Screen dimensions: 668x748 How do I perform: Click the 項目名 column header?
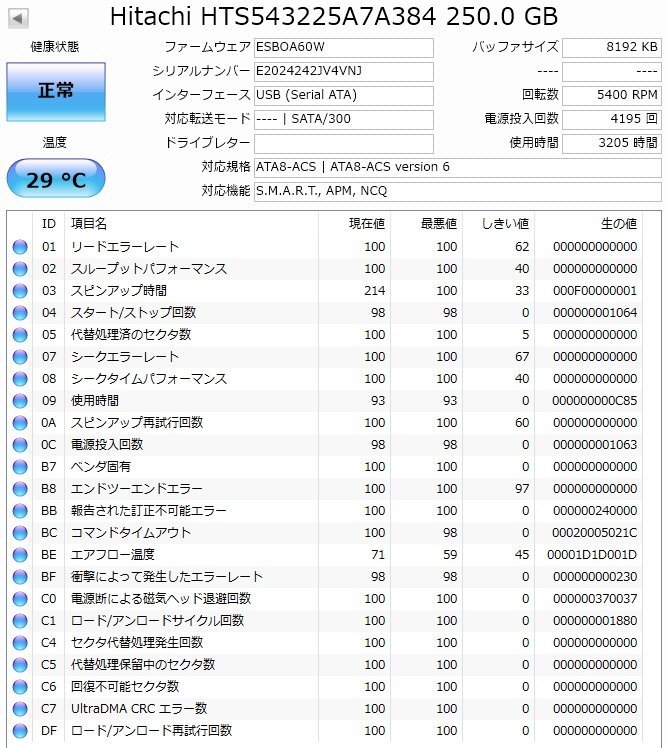(191, 224)
